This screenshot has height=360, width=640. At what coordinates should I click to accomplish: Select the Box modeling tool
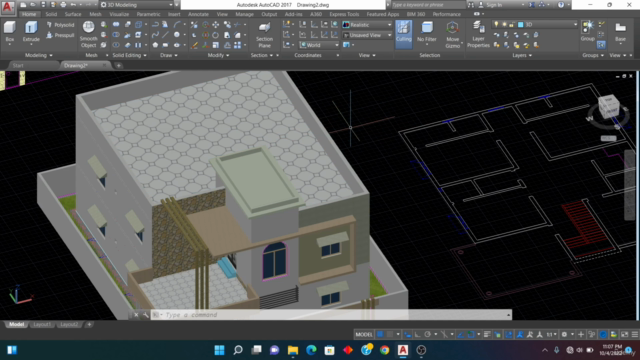[x=9, y=32]
